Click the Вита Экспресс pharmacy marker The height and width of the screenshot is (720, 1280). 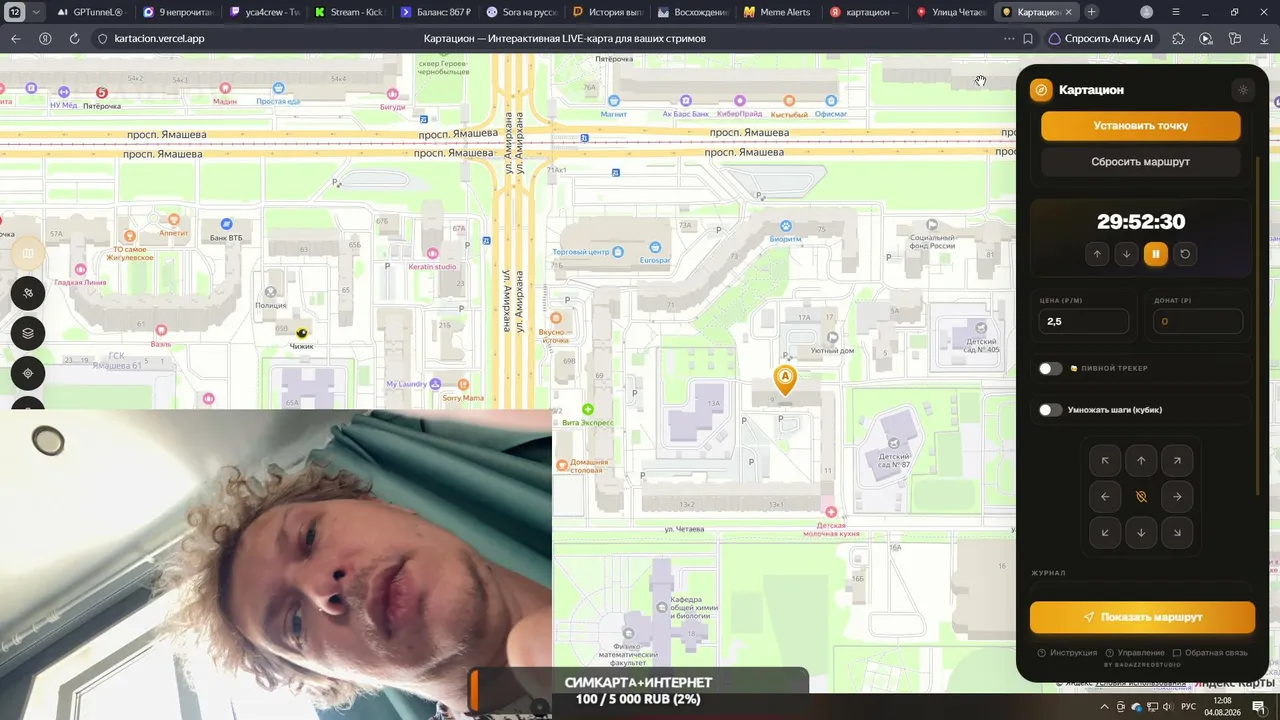click(x=587, y=410)
